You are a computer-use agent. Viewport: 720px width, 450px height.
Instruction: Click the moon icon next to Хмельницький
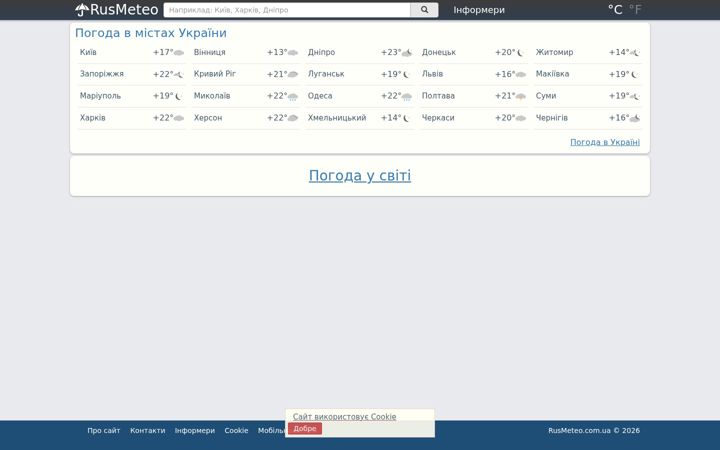tap(407, 118)
